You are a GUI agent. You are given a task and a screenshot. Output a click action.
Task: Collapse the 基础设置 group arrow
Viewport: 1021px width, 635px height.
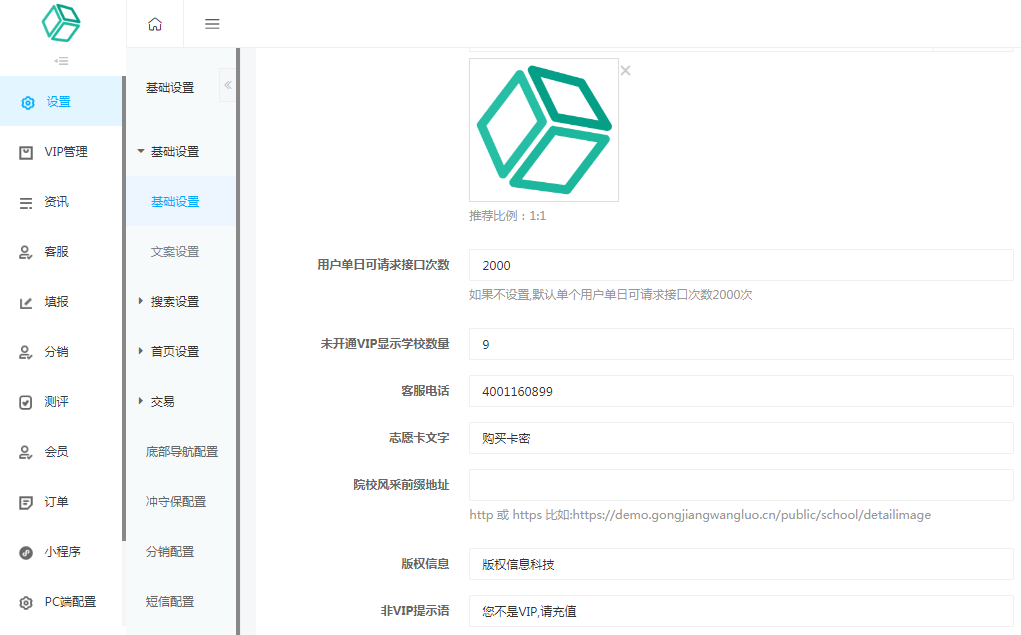click(141, 151)
